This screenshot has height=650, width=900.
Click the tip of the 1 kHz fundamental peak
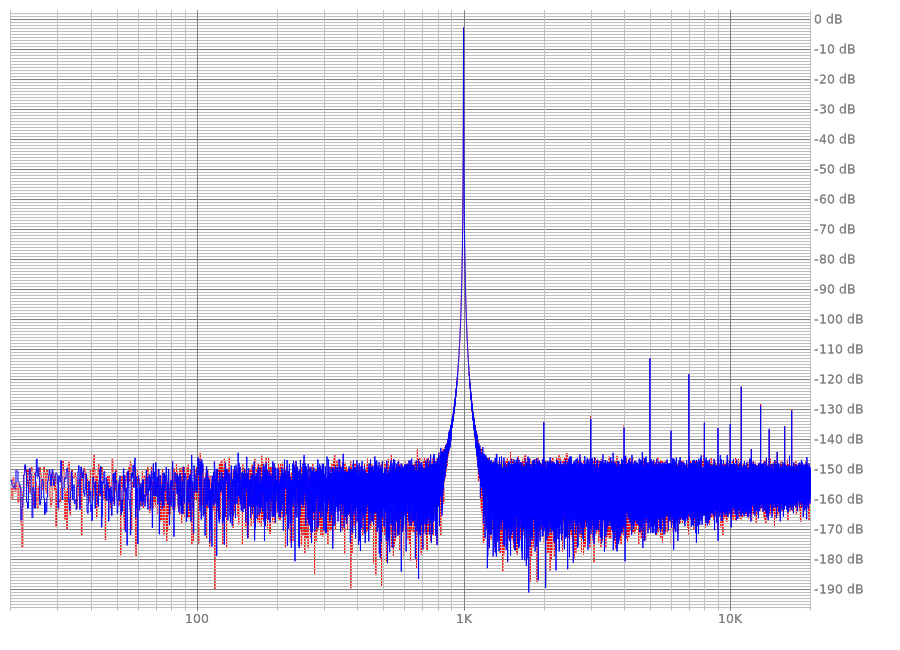[x=464, y=28]
